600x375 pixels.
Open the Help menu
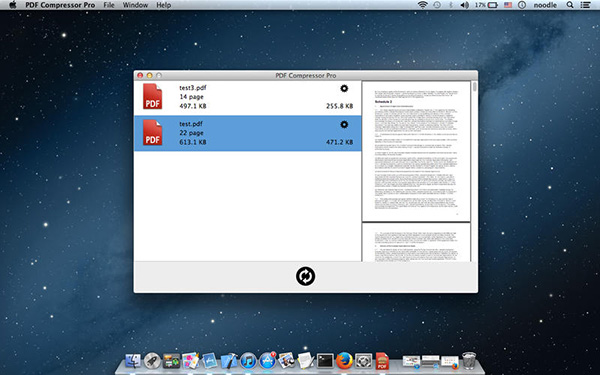pyautogui.click(x=163, y=5)
